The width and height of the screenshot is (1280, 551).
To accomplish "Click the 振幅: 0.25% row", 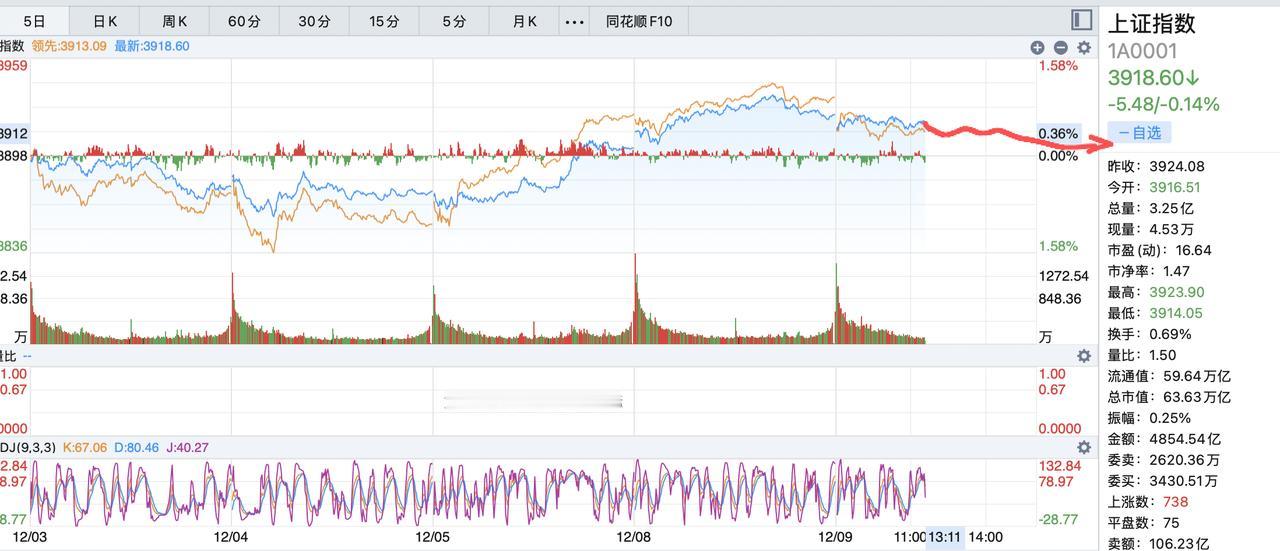I will (x=1150, y=418).
